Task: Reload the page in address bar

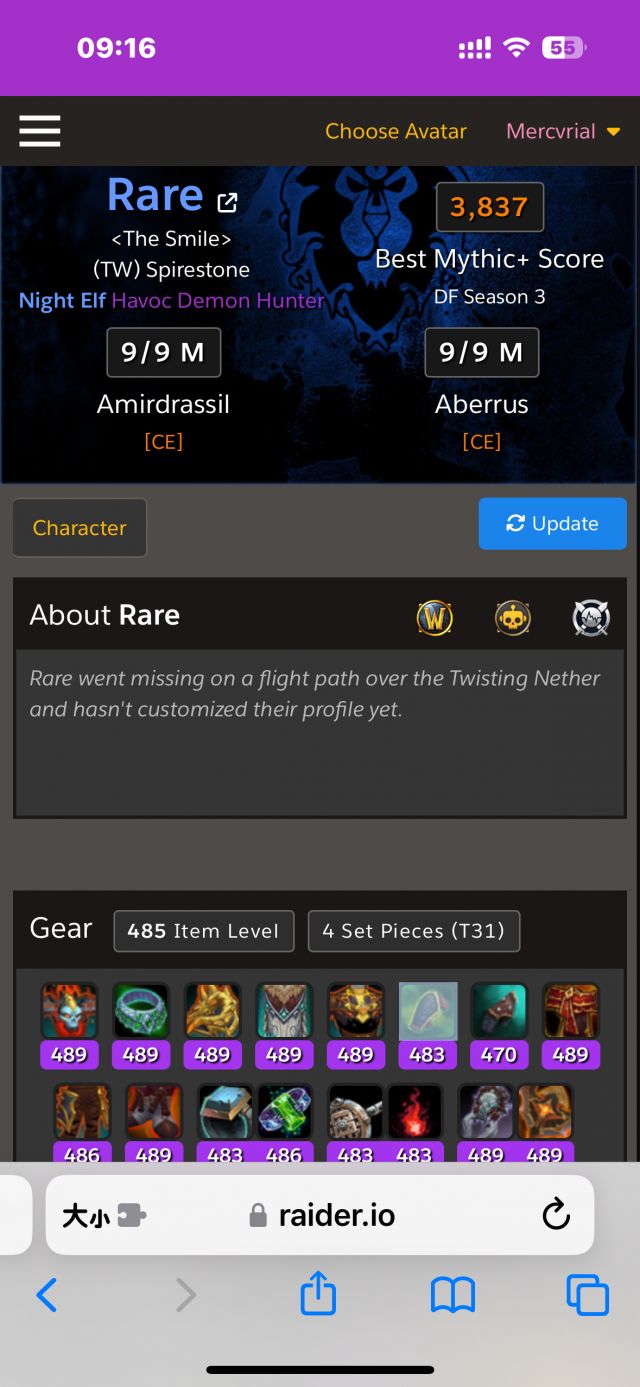Action: click(x=555, y=1215)
